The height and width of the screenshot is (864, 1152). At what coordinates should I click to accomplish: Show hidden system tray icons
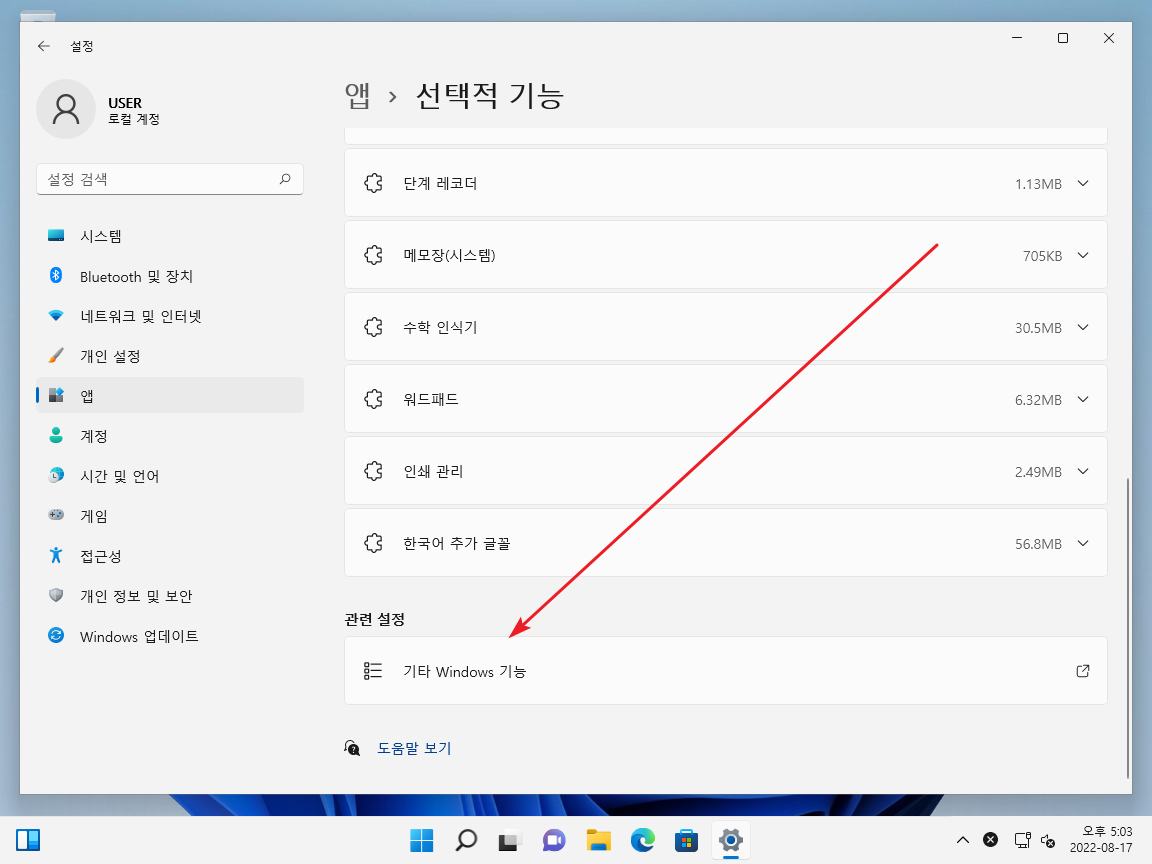[x=962, y=840]
